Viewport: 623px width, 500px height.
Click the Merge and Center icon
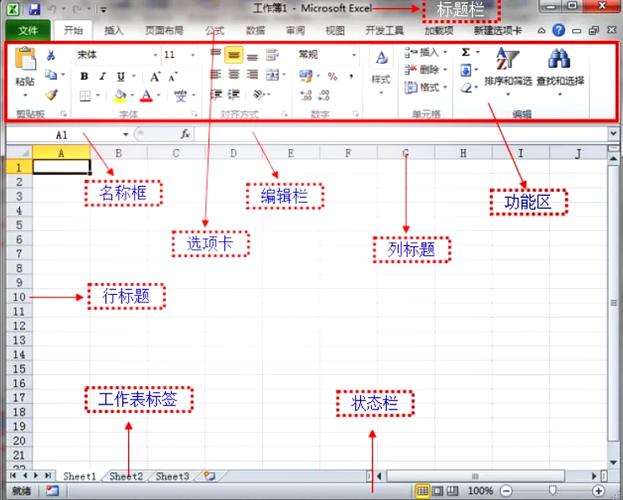click(272, 74)
